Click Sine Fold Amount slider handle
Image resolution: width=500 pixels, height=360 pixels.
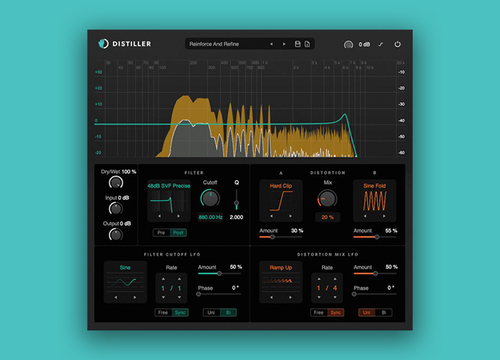click(x=377, y=237)
